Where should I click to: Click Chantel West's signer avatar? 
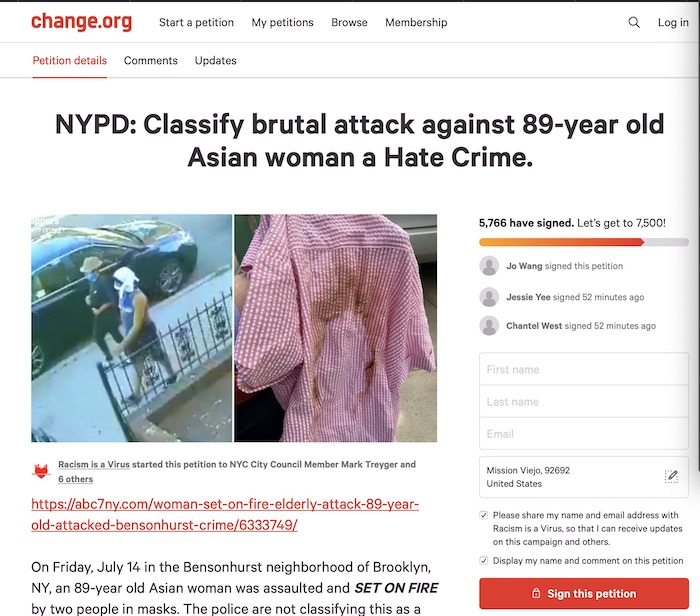[489, 326]
